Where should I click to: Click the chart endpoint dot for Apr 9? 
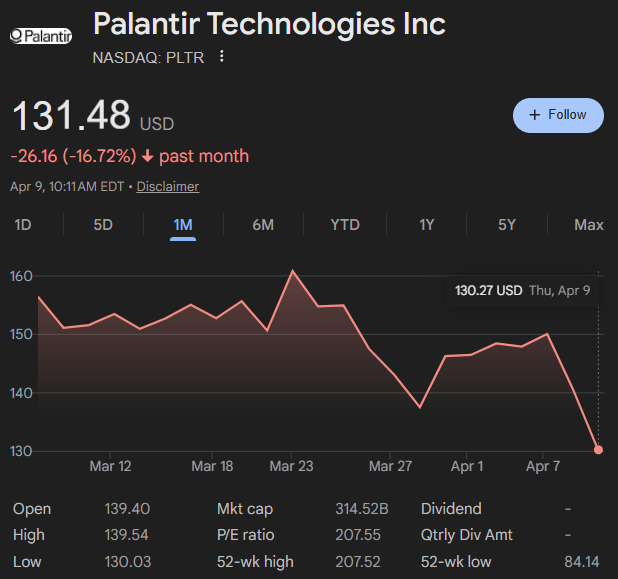click(x=598, y=450)
